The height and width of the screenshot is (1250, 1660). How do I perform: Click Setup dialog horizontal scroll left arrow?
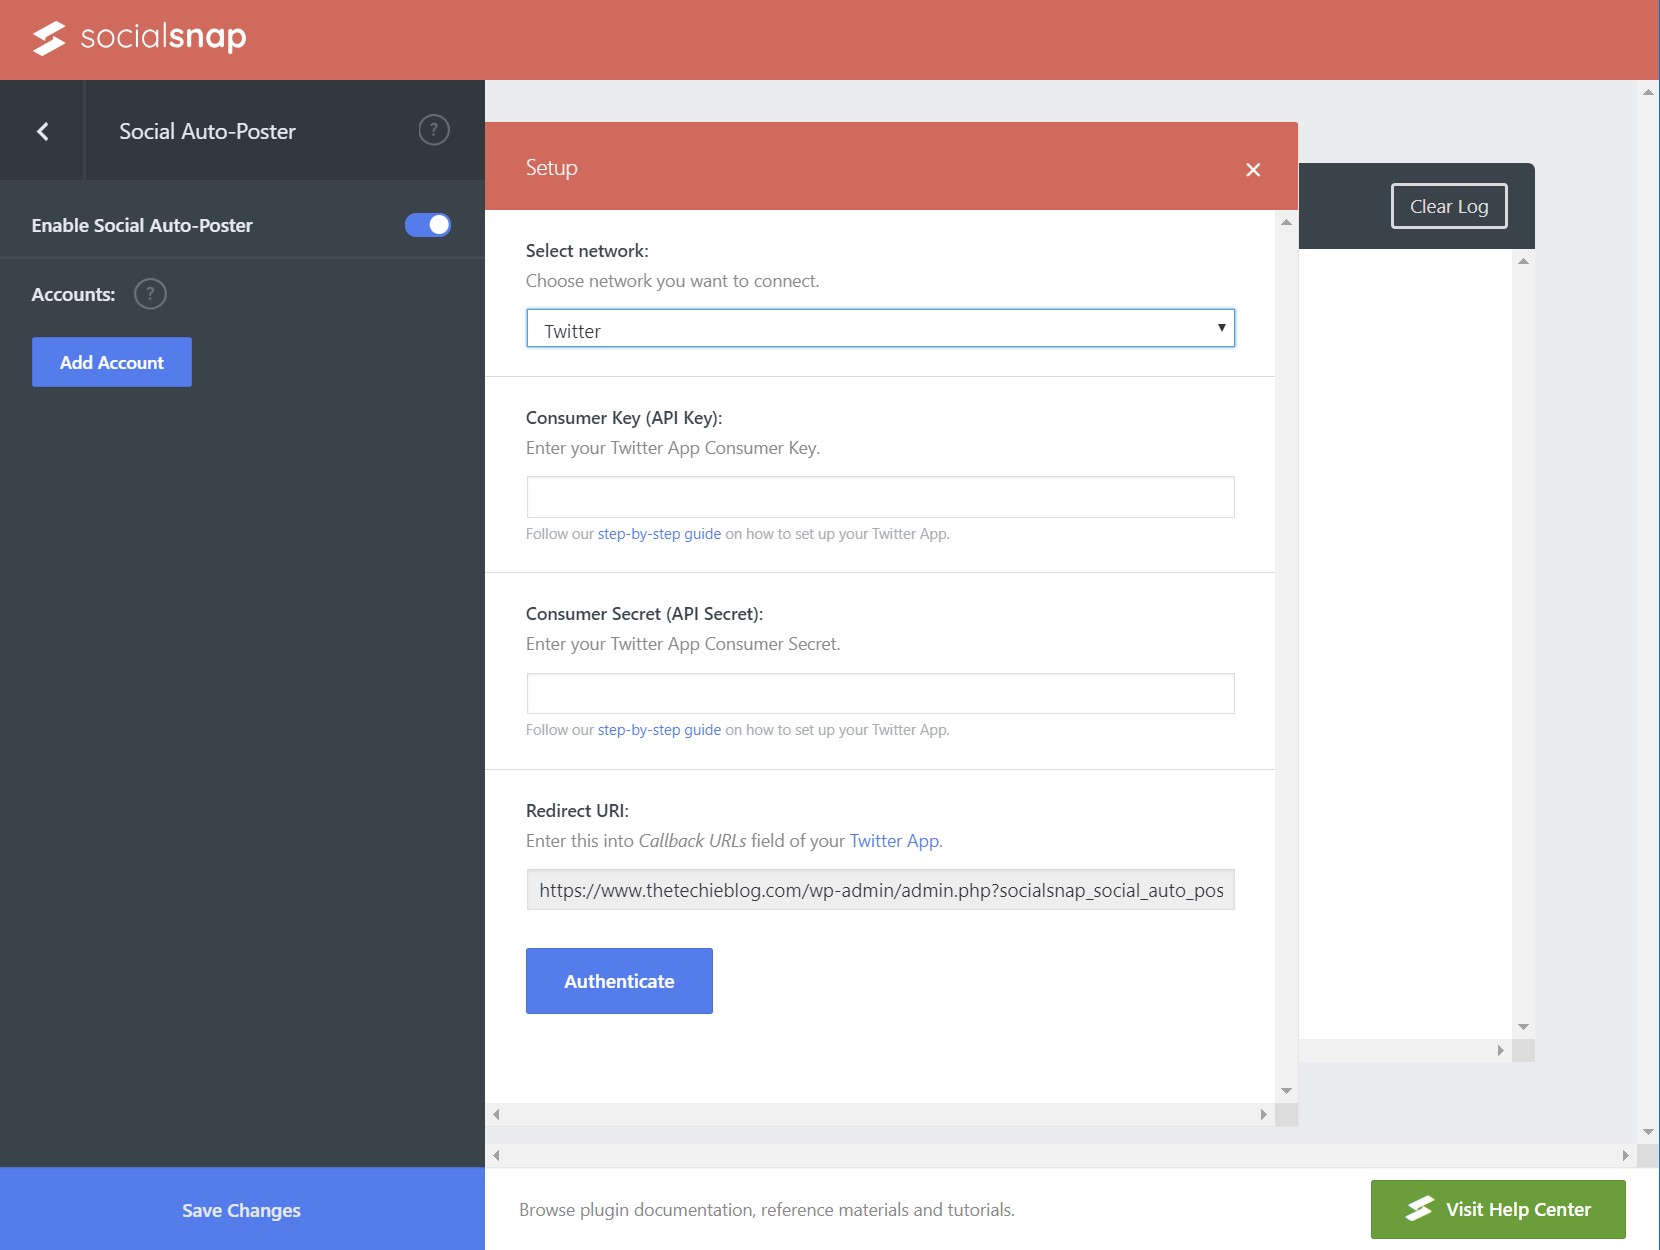[x=496, y=1114]
